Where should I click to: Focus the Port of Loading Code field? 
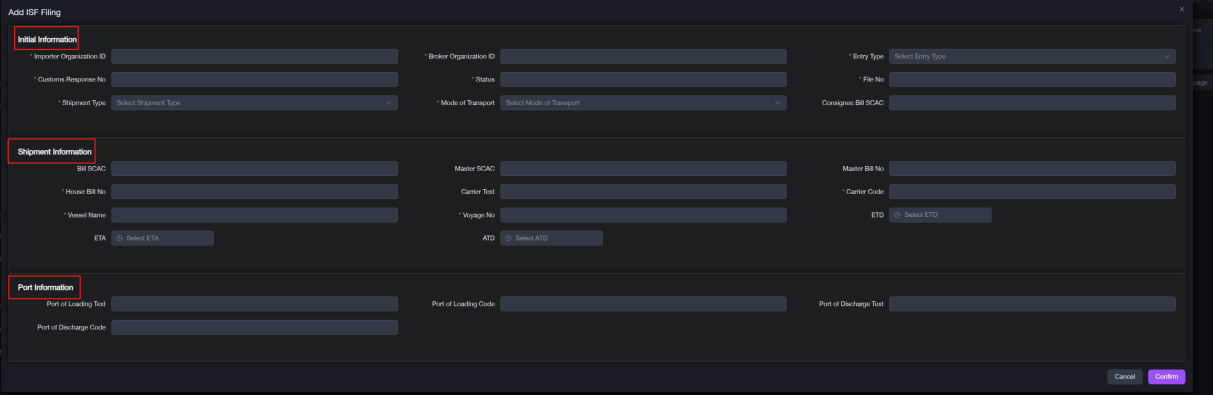pyautogui.click(x=643, y=304)
